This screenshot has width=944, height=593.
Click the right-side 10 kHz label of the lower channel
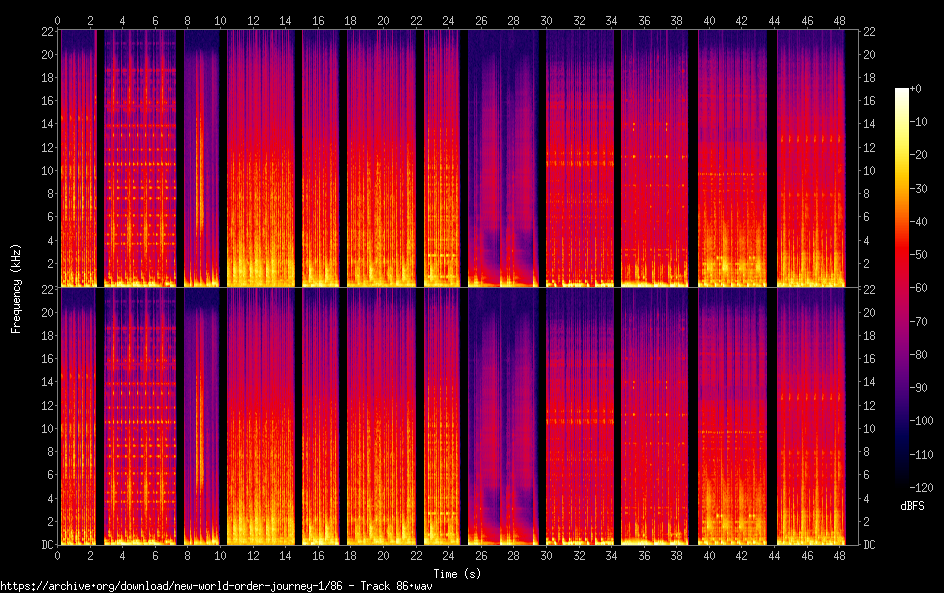tap(870, 428)
